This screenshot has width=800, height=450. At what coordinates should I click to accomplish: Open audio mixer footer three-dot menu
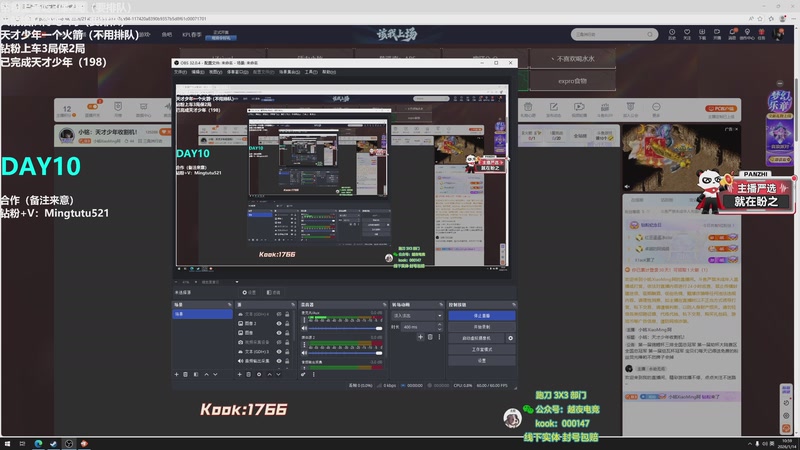point(313,374)
